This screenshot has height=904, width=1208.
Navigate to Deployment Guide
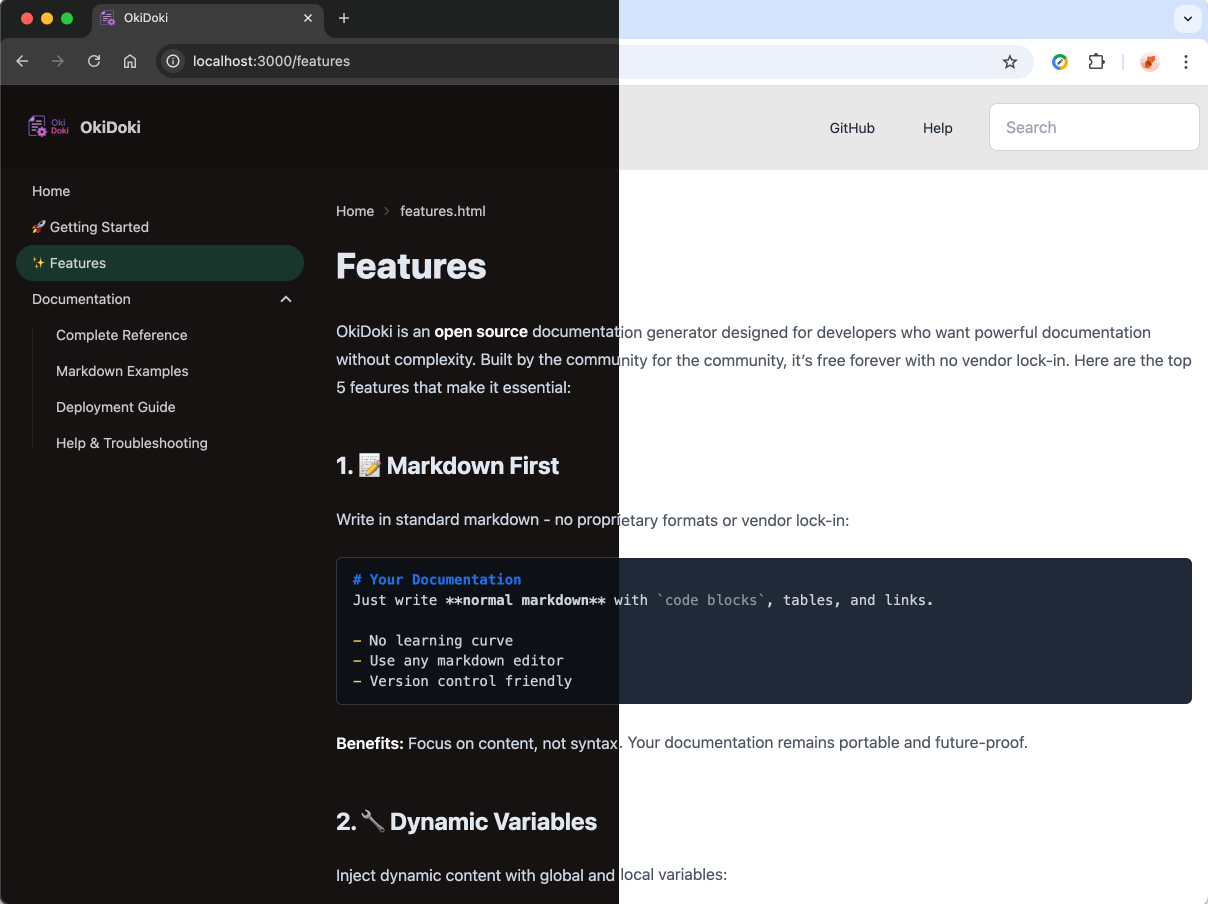click(116, 407)
